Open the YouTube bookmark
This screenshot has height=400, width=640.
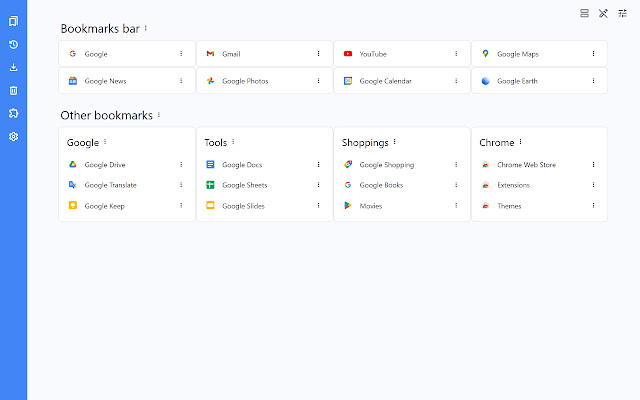click(402, 53)
